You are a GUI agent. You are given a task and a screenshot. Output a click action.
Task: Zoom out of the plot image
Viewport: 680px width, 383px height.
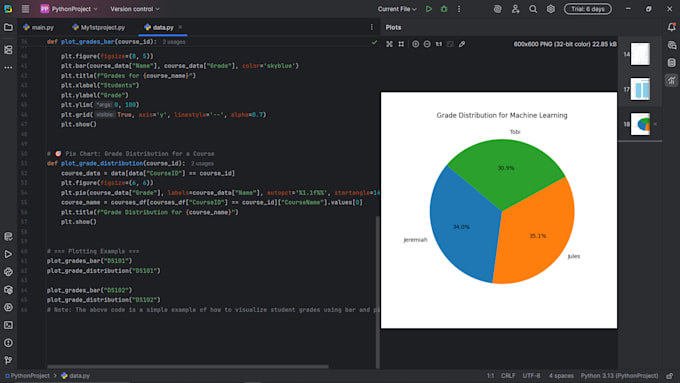tap(427, 44)
